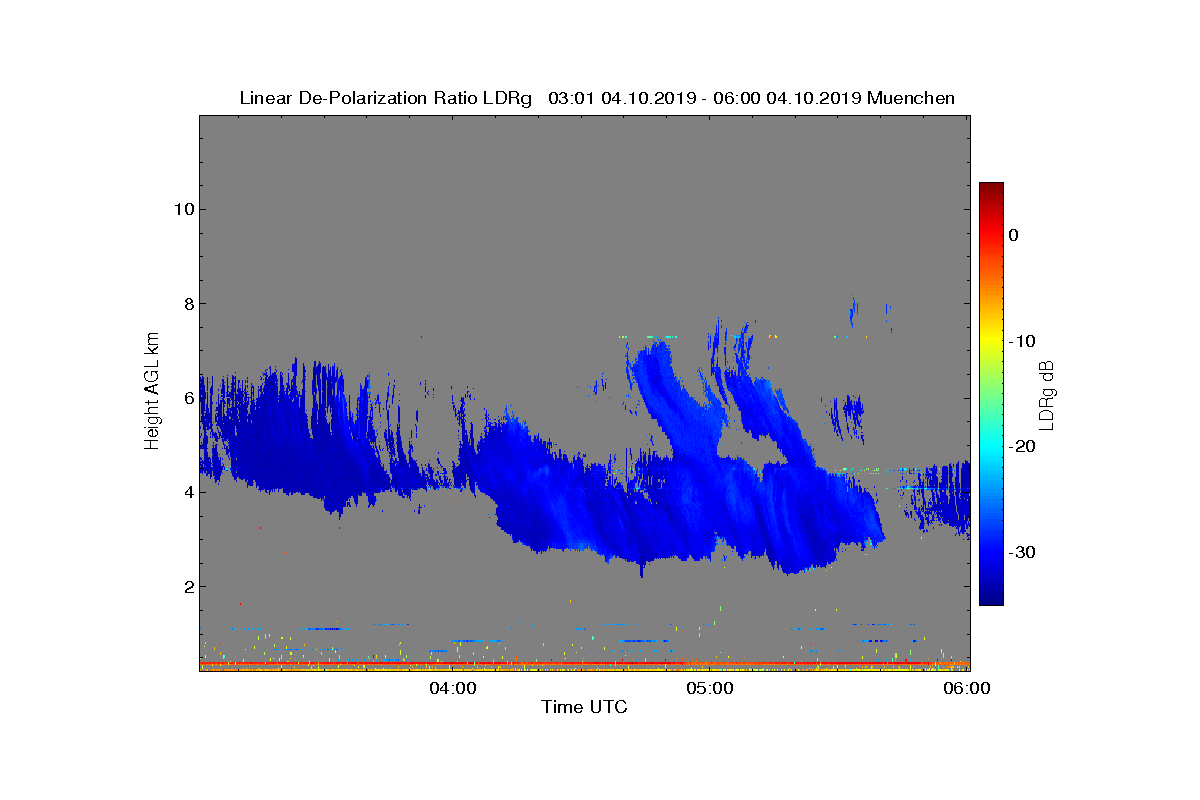Click the 06:00 time axis label
The height and width of the screenshot is (800, 1200).
click(x=967, y=688)
